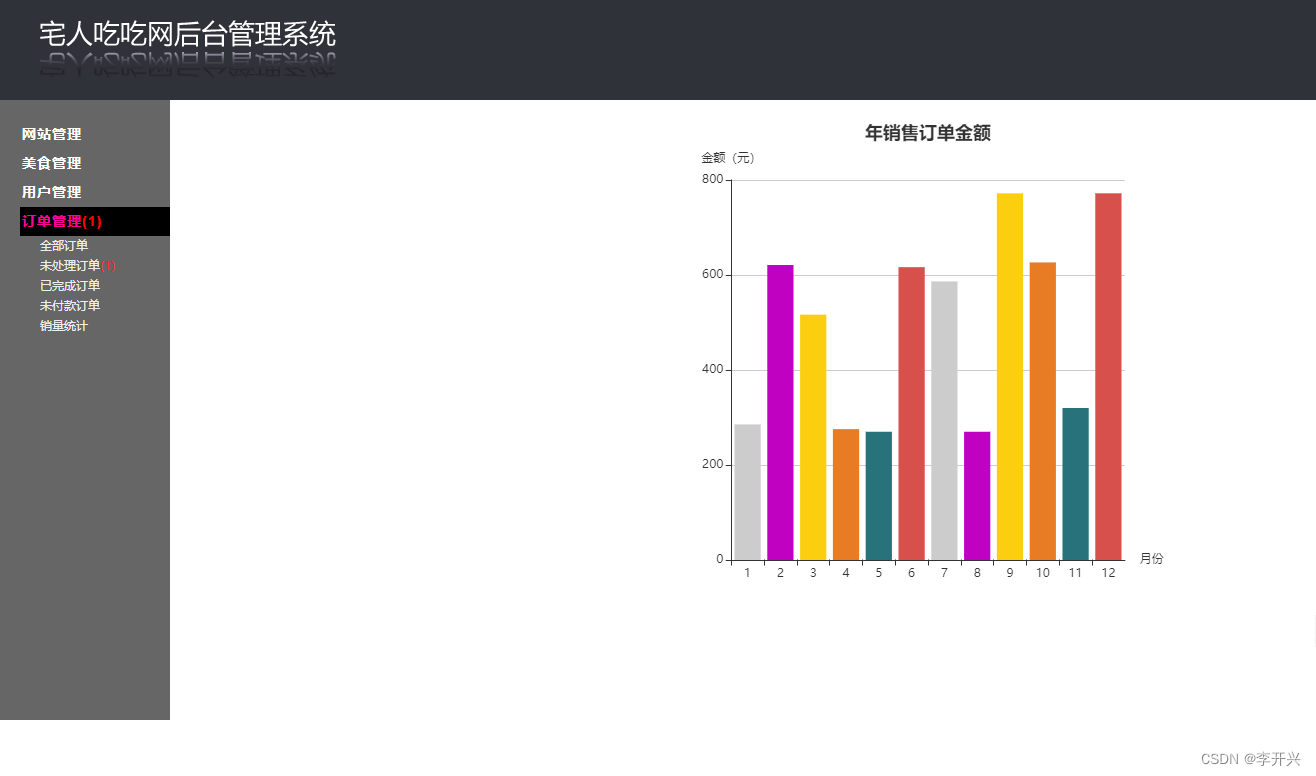Click the y-axis value 800
Viewport: 1316px width, 776px height.
(712, 180)
